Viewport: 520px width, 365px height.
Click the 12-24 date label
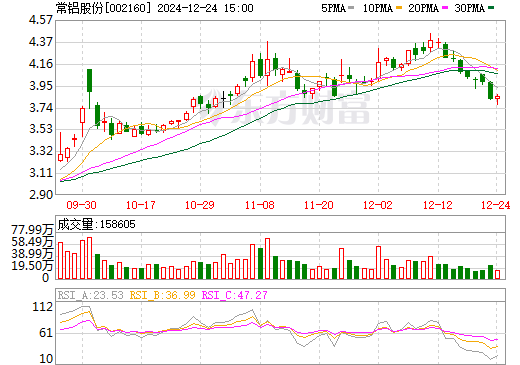tap(496, 205)
